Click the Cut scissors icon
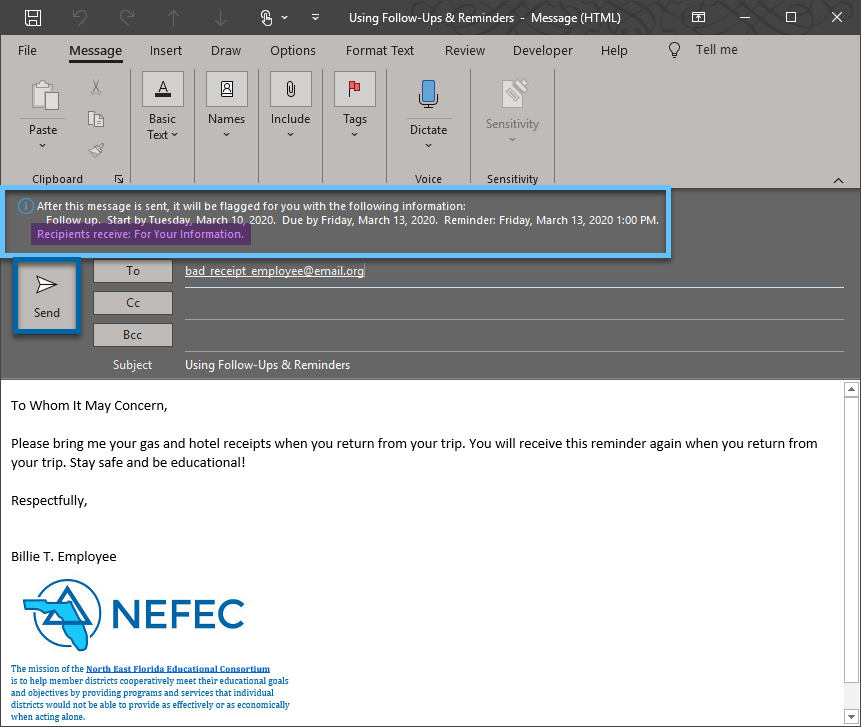This screenshot has width=861, height=727. coord(96,87)
